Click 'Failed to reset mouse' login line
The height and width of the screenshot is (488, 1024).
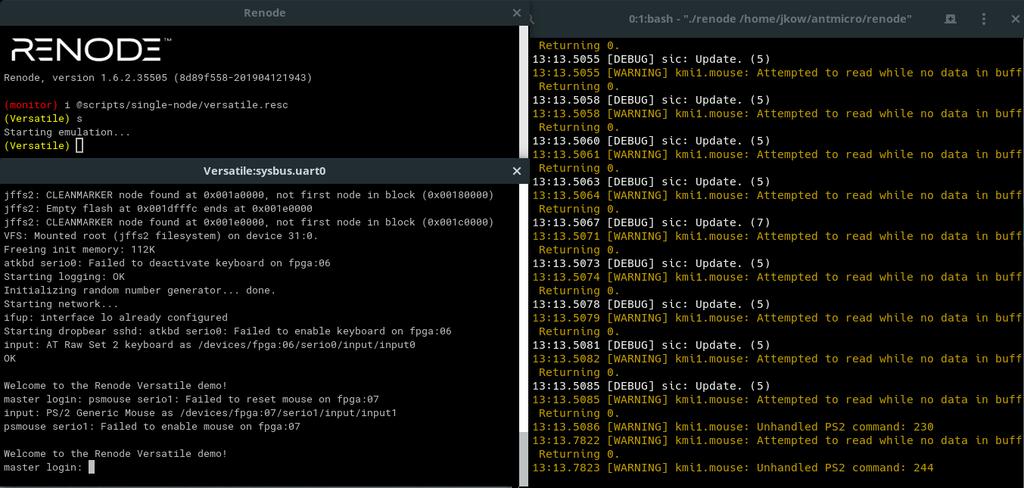(x=191, y=399)
